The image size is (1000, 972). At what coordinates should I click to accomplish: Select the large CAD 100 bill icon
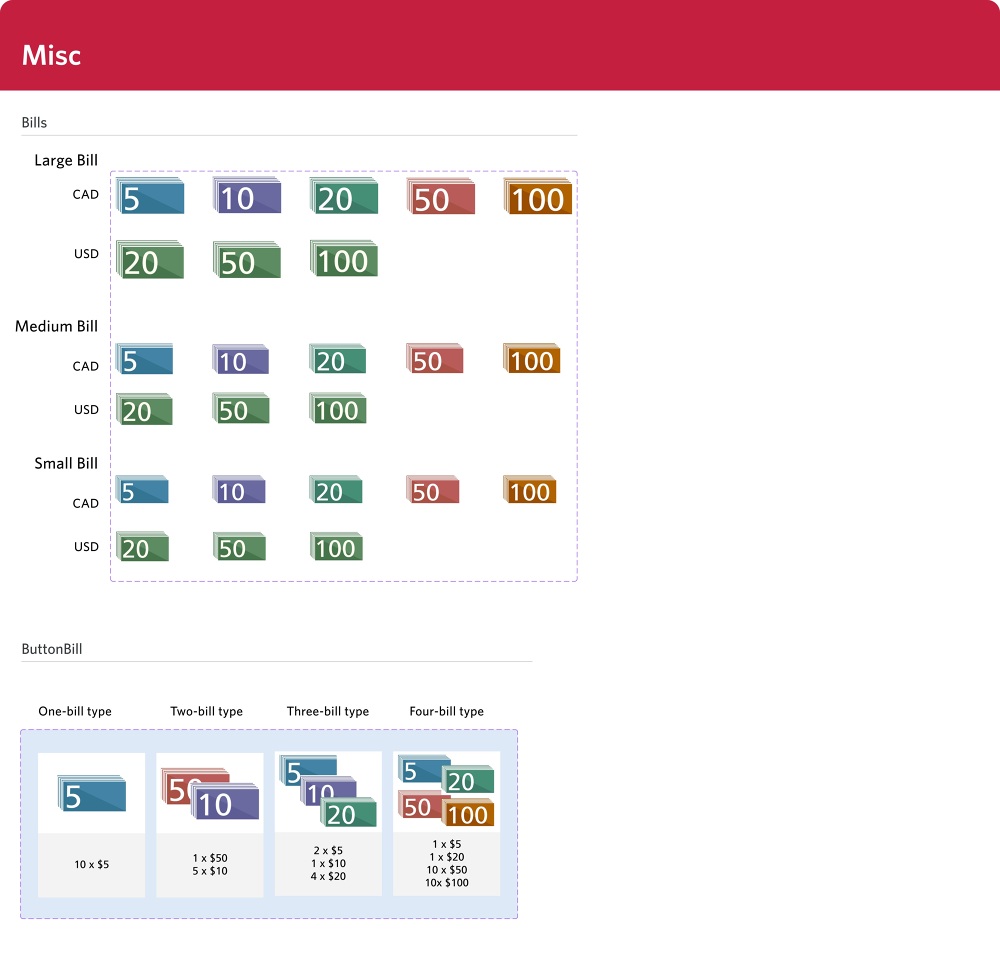coord(538,196)
